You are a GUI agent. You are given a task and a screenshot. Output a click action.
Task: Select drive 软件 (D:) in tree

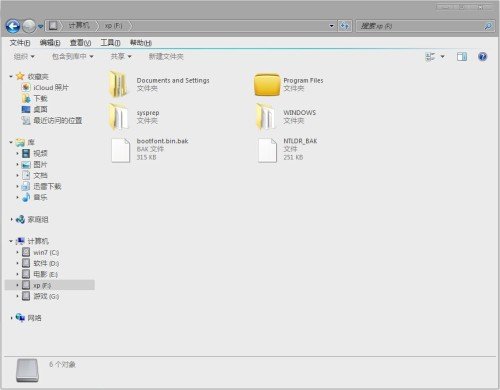click(x=46, y=263)
